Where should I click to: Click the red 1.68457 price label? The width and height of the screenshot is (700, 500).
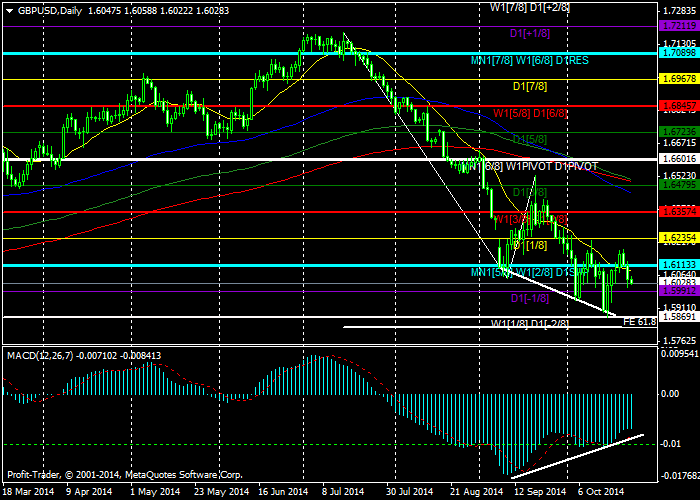click(679, 106)
